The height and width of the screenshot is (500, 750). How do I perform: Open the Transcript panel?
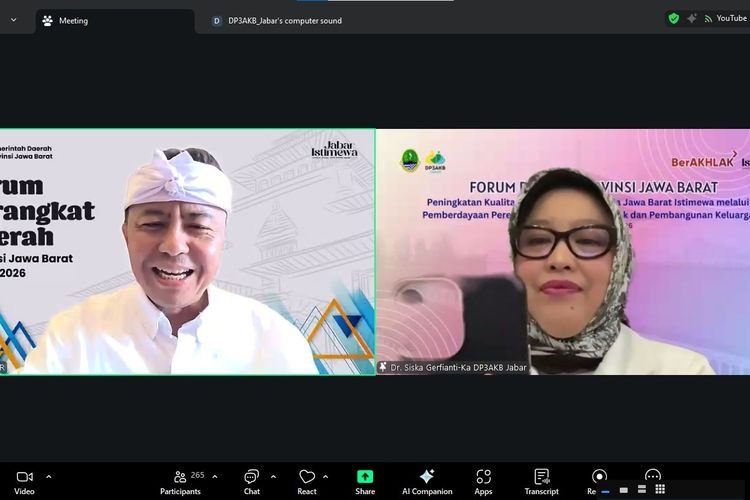coord(541,482)
